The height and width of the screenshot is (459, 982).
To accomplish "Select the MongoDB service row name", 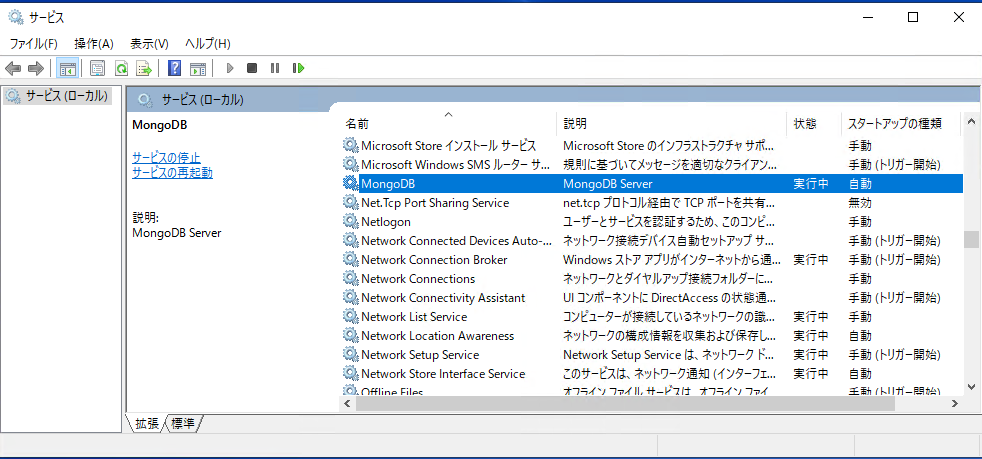I will tap(388, 184).
